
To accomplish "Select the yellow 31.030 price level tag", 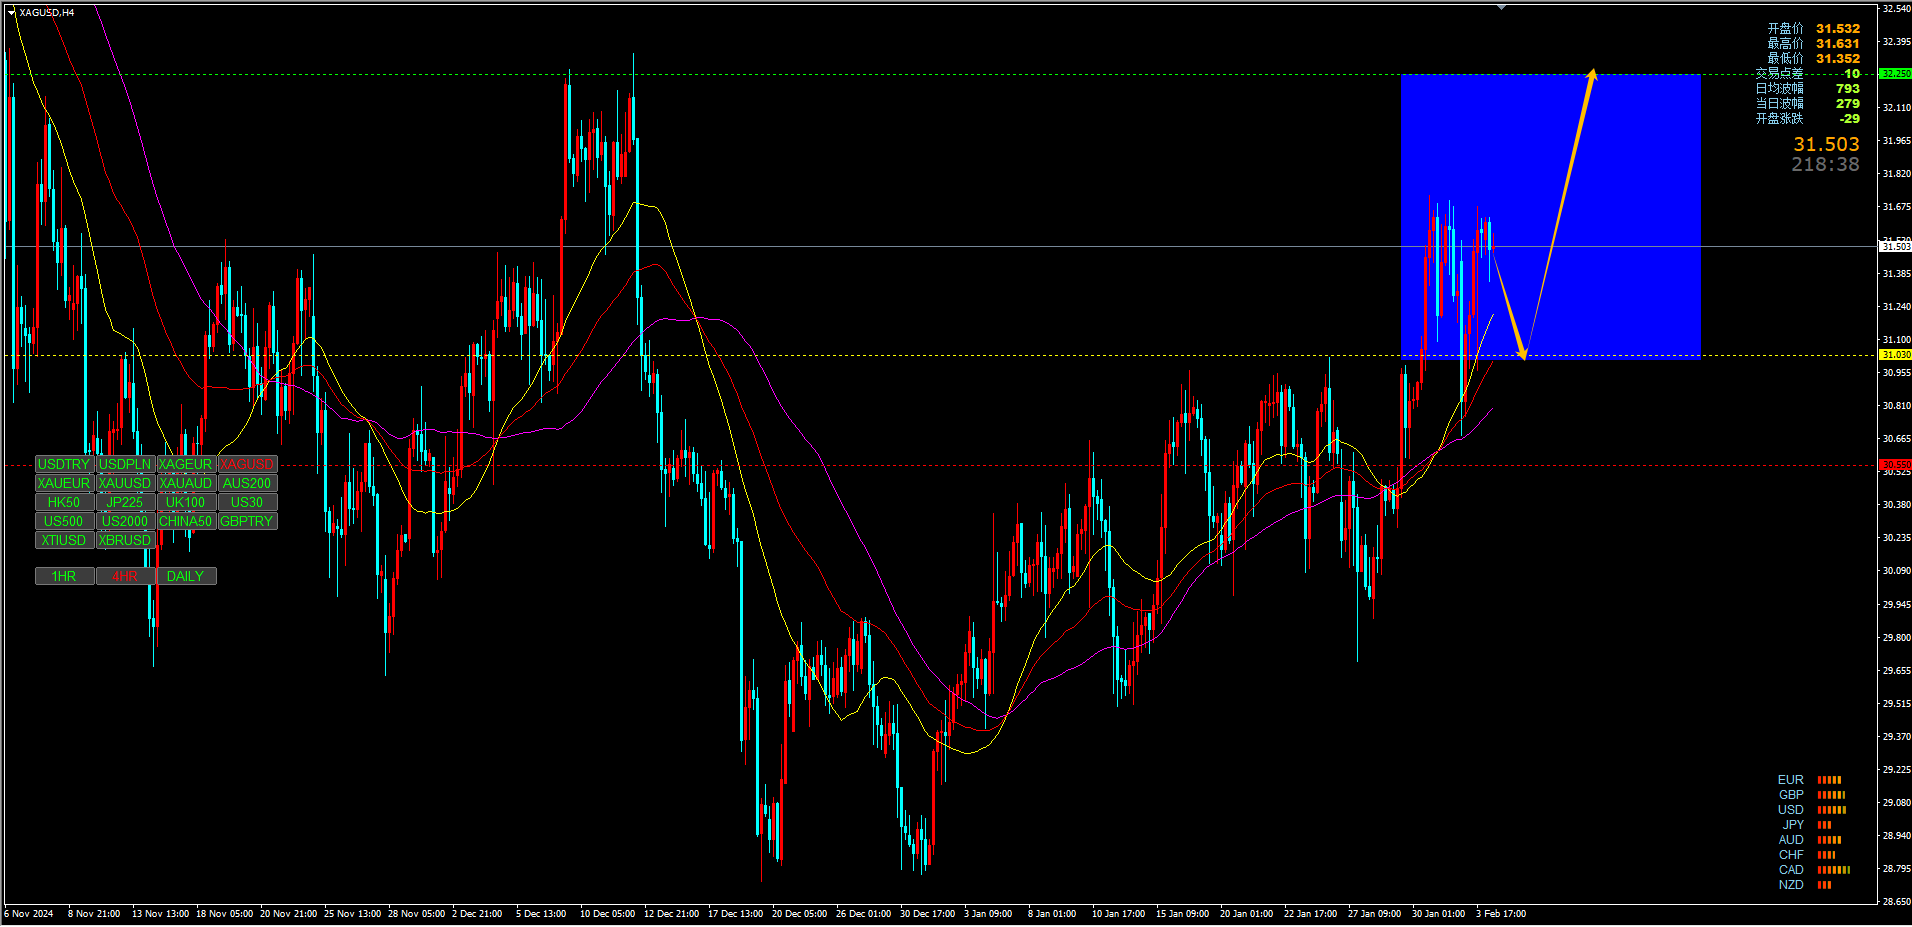I will point(1895,355).
